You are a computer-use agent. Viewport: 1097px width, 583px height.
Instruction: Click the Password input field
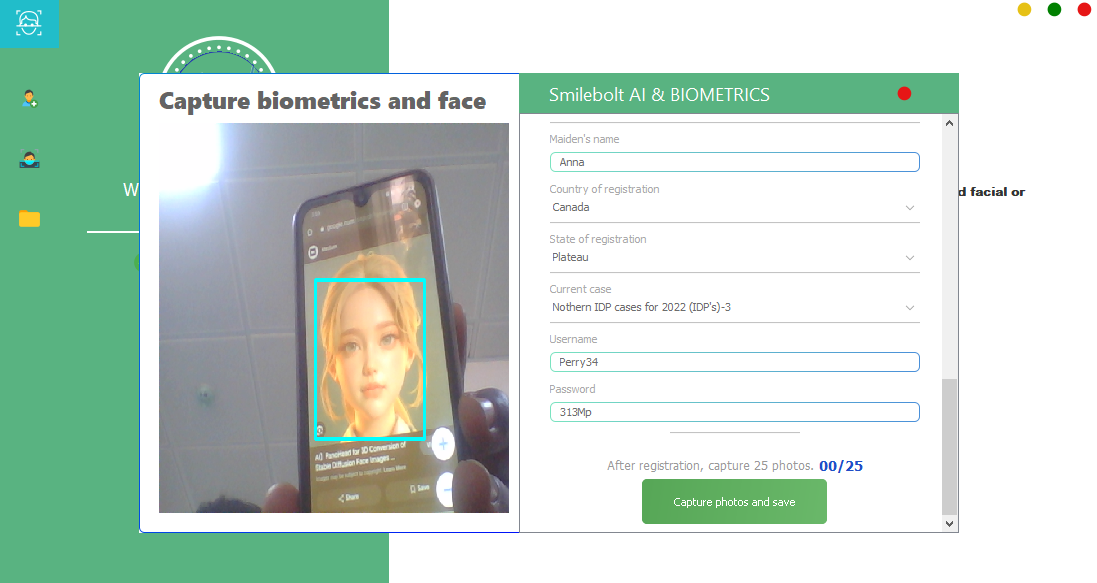(x=735, y=412)
